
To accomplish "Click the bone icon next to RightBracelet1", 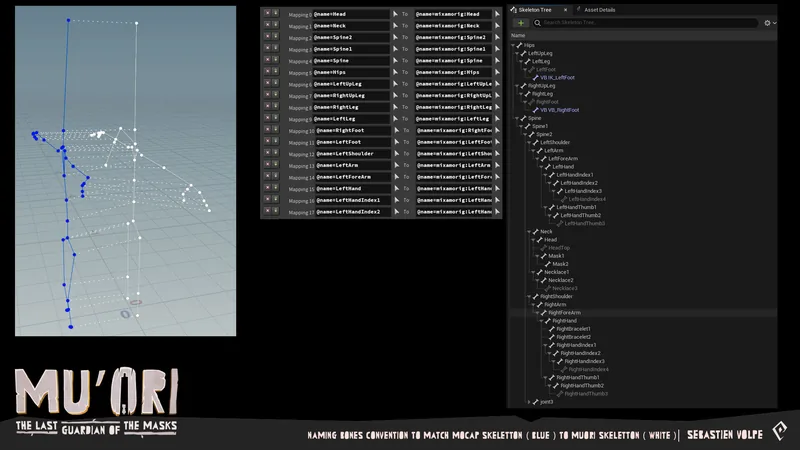I will [x=552, y=329].
